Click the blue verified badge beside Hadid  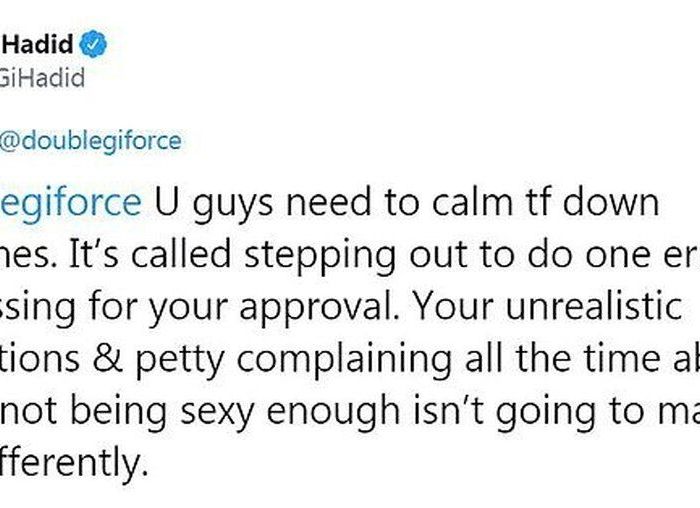[93, 44]
